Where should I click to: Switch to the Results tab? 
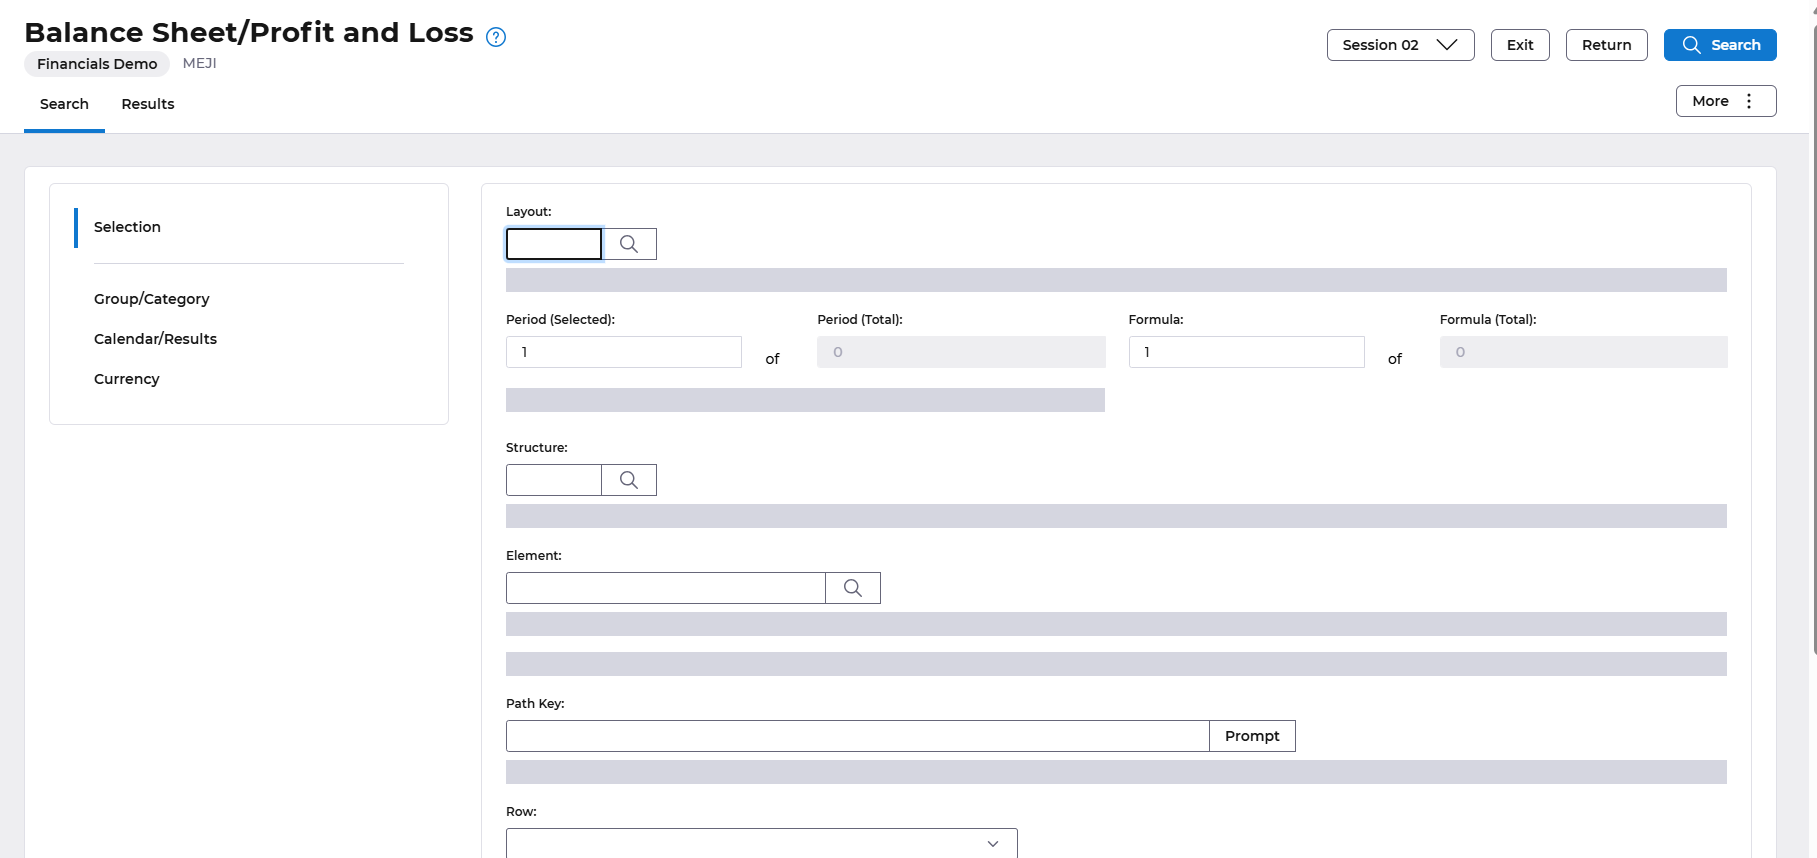click(x=148, y=104)
